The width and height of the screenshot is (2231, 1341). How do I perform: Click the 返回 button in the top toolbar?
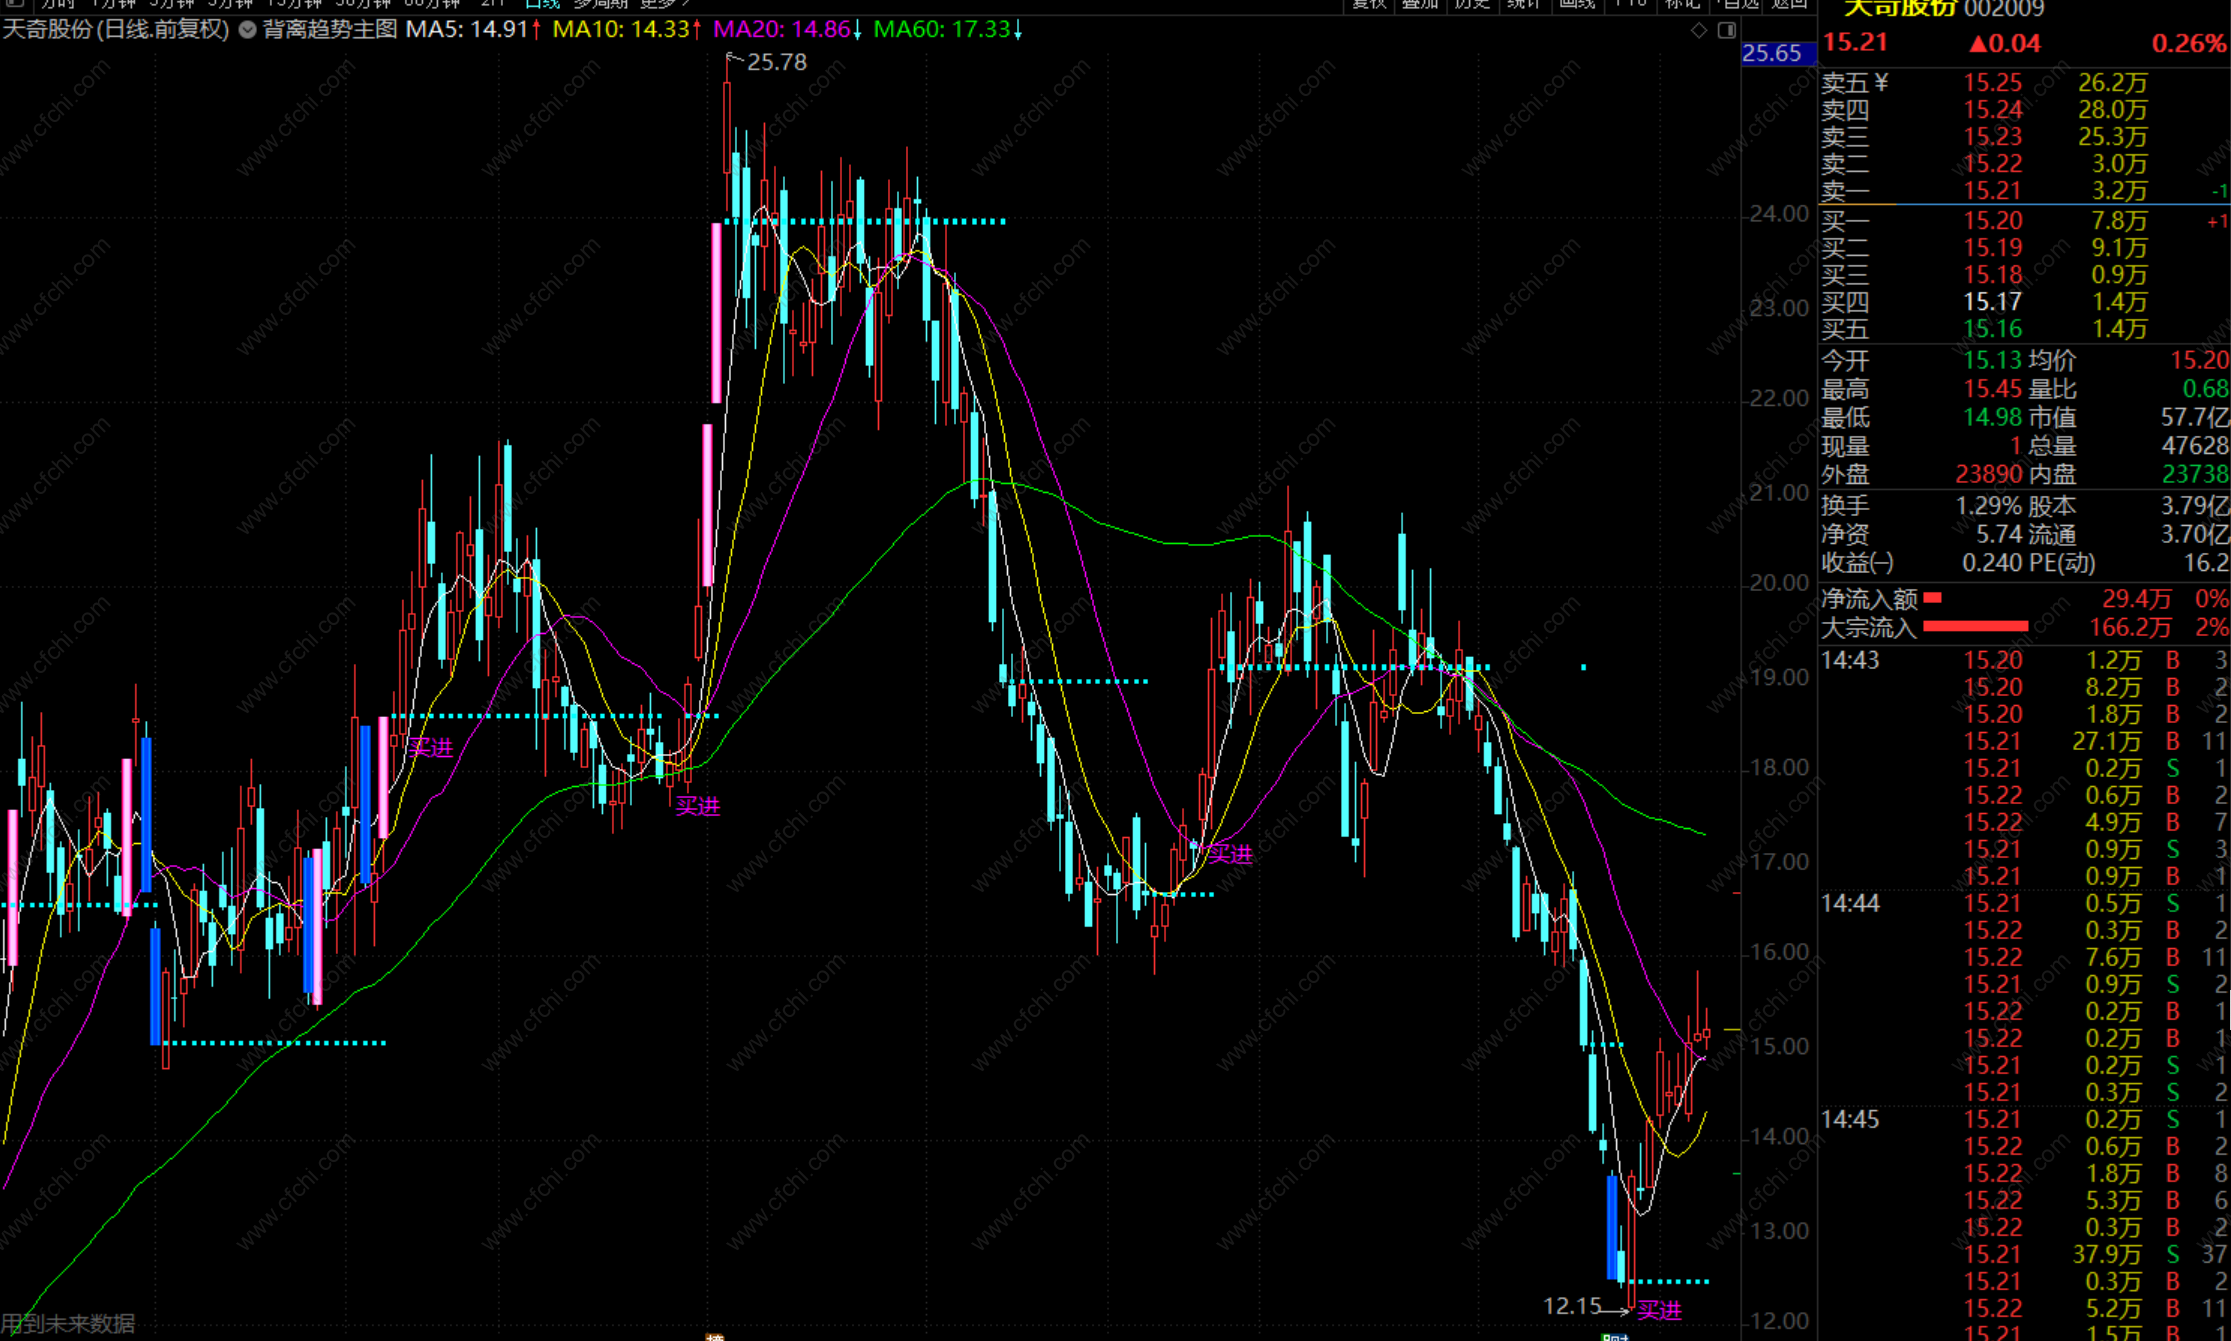point(1789,4)
